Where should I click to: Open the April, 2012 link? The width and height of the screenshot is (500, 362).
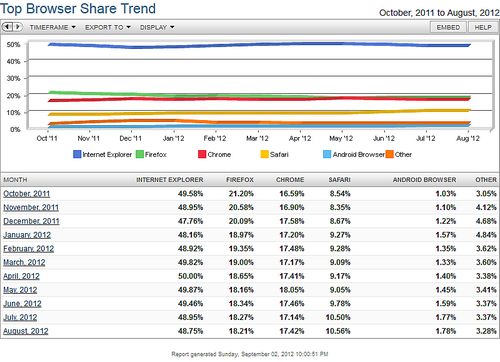pyautogui.click(x=21, y=276)
